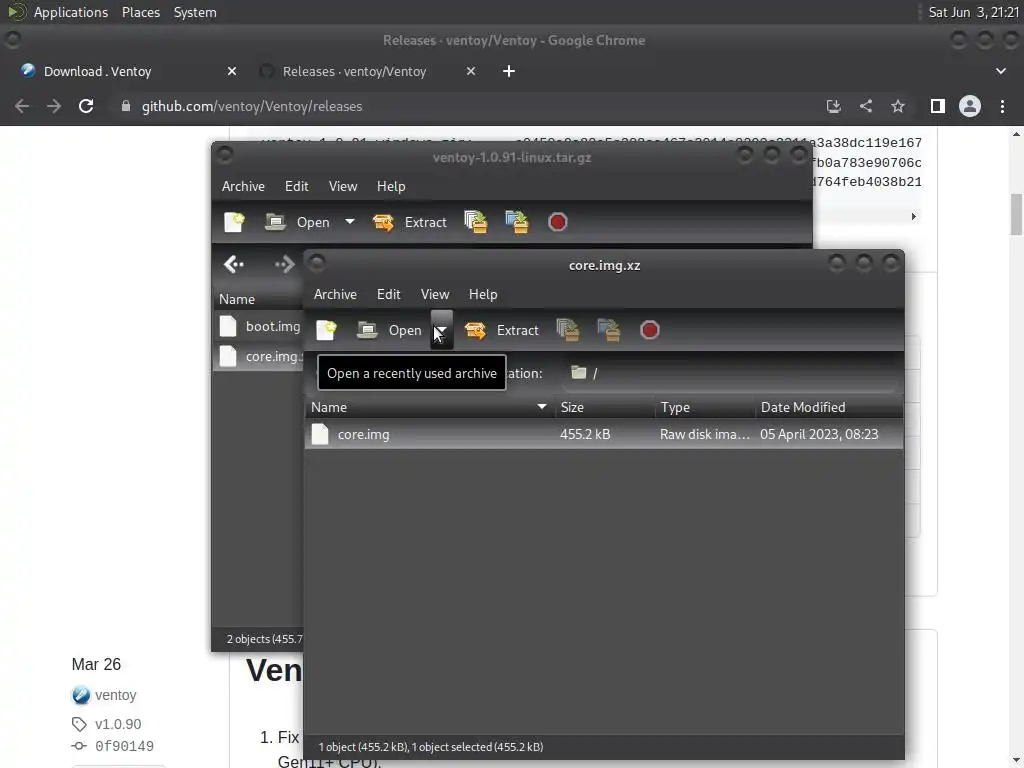Click Open icon in ventoy tar.gz toolbar
The image size is (1024, 768).
tap(297, 222)
